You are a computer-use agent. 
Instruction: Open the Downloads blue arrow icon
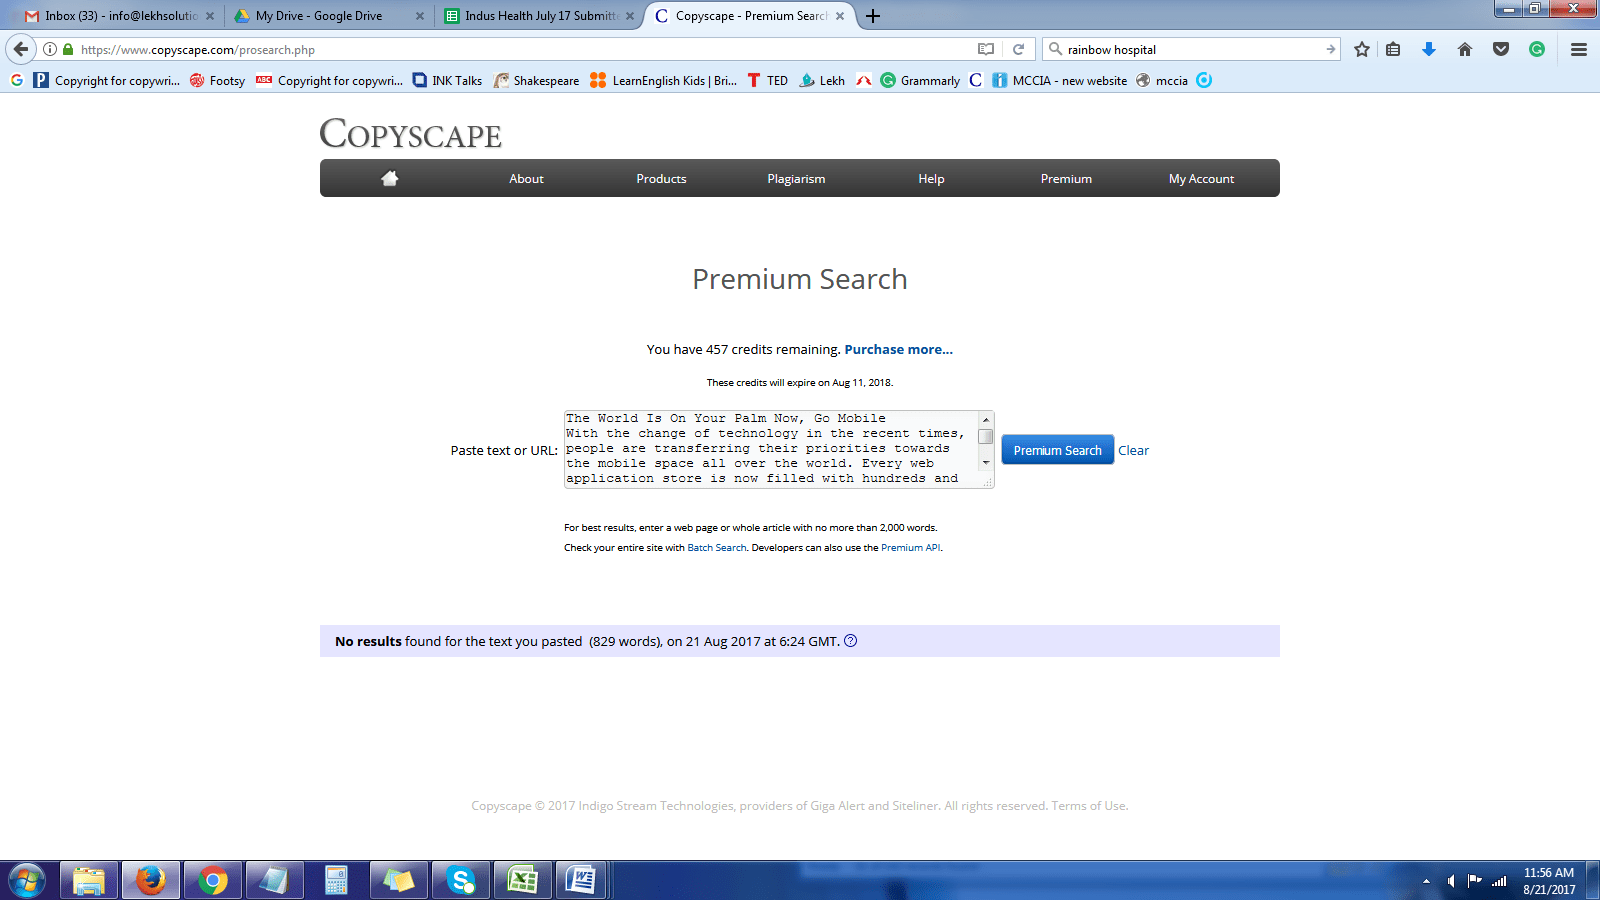click(x=1429, y=49)
